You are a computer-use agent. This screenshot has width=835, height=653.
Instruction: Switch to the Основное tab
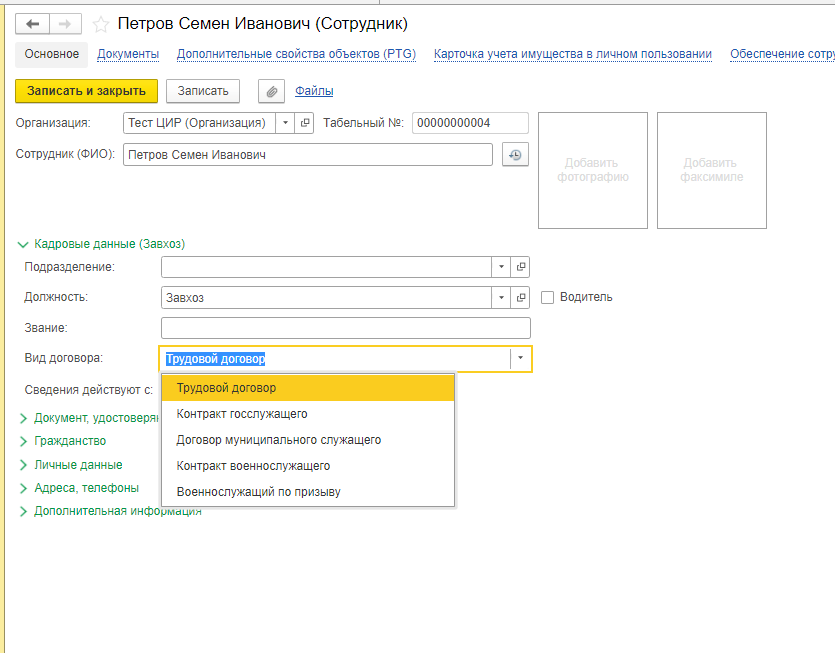(52, 54)
